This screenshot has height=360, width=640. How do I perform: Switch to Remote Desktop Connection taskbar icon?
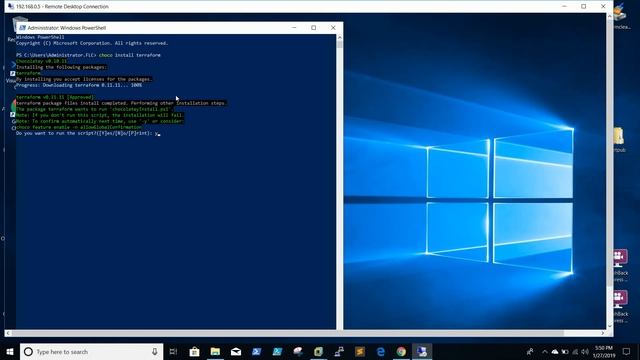pos(422,351)
